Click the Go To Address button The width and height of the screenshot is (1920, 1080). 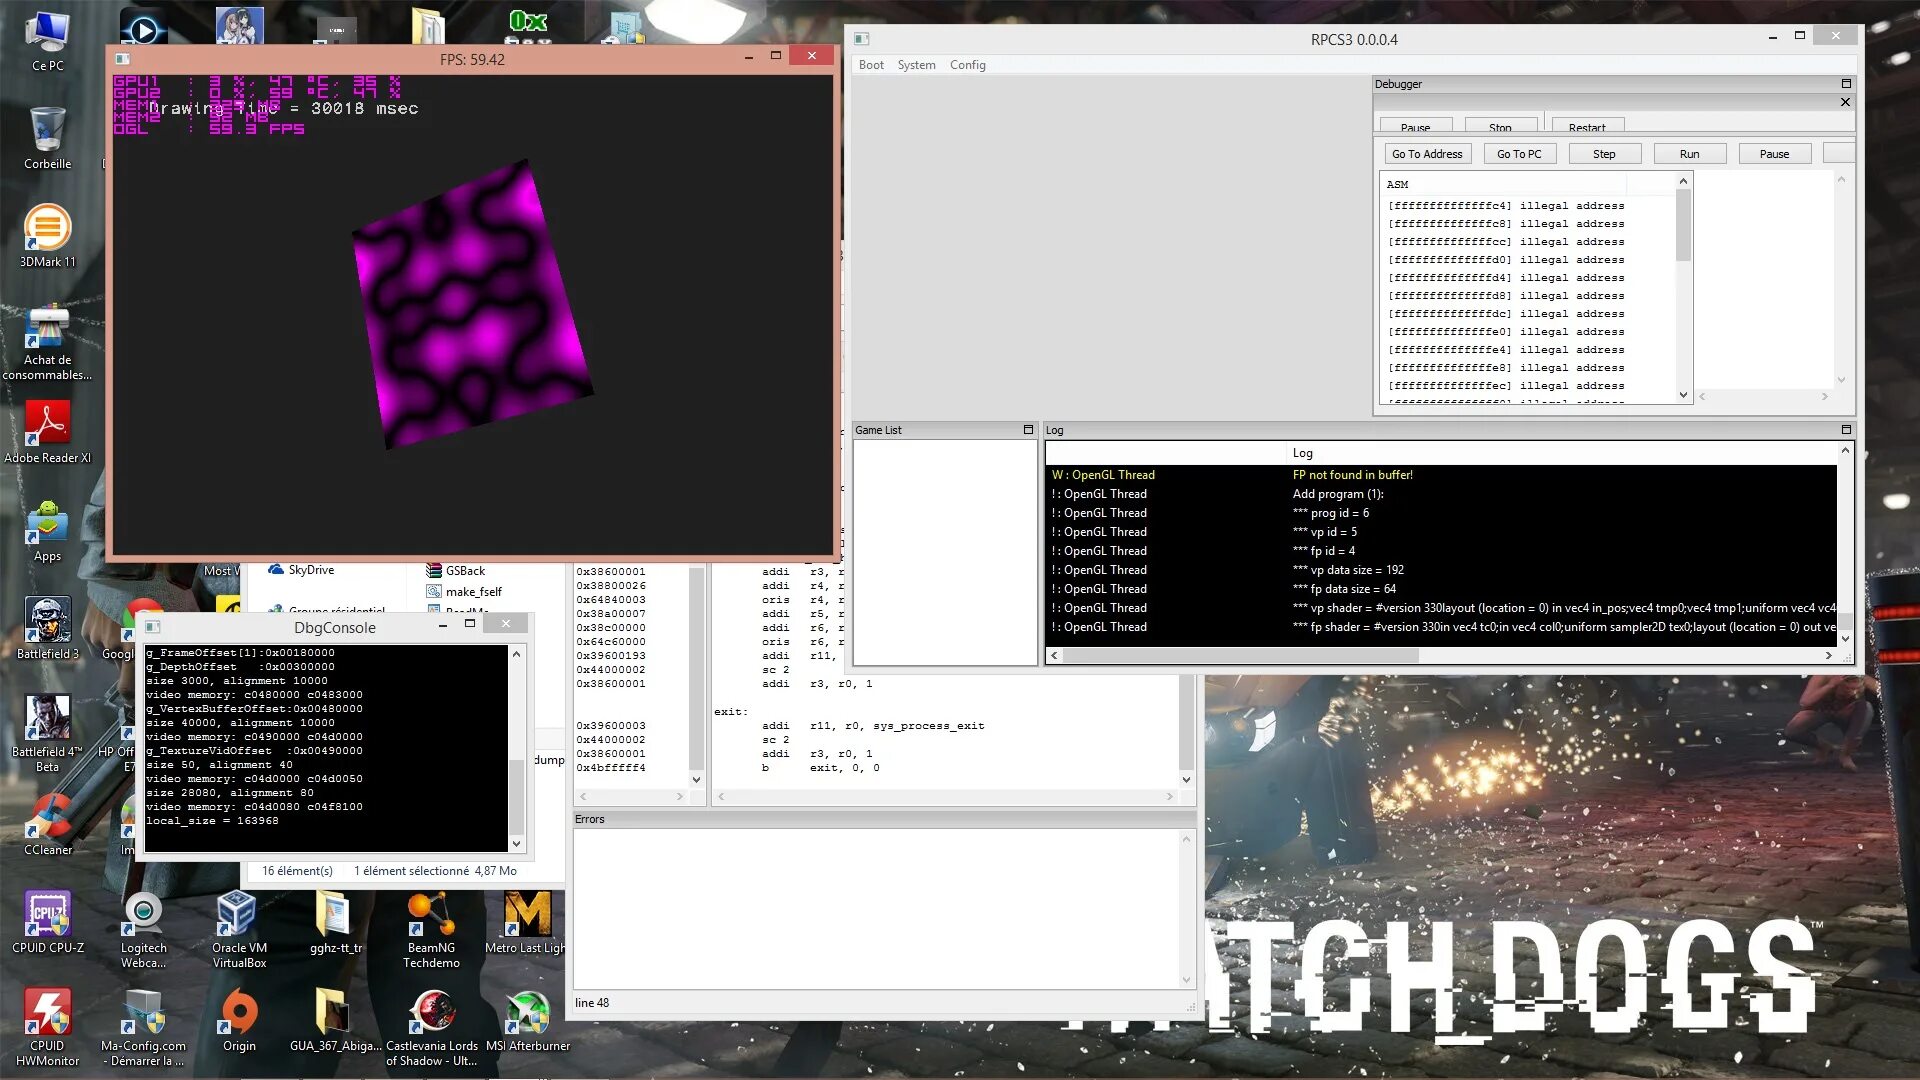click(x=1427, y=154)
